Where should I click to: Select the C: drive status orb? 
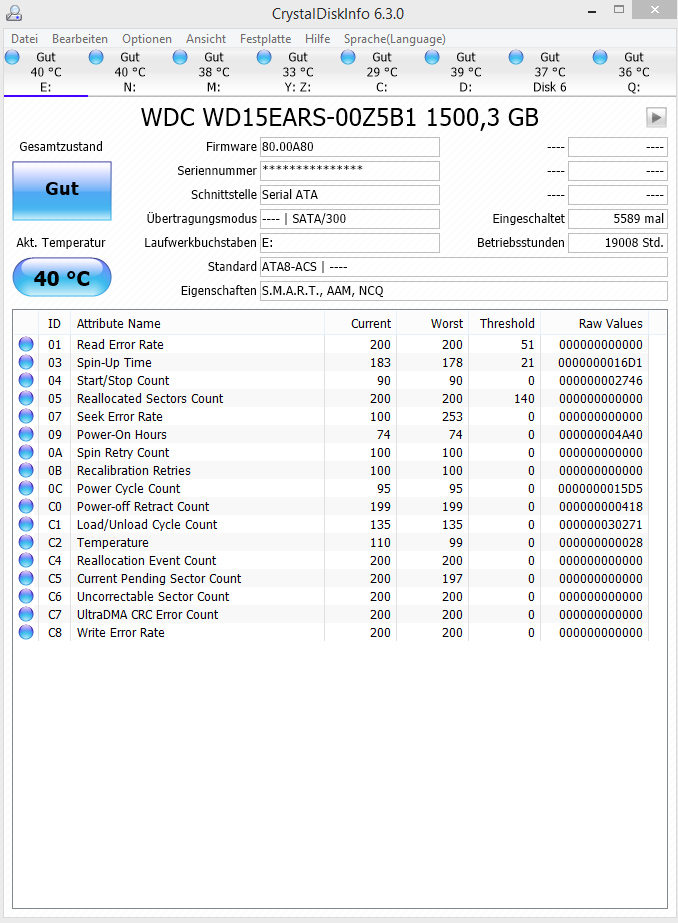tap(348, 57)
